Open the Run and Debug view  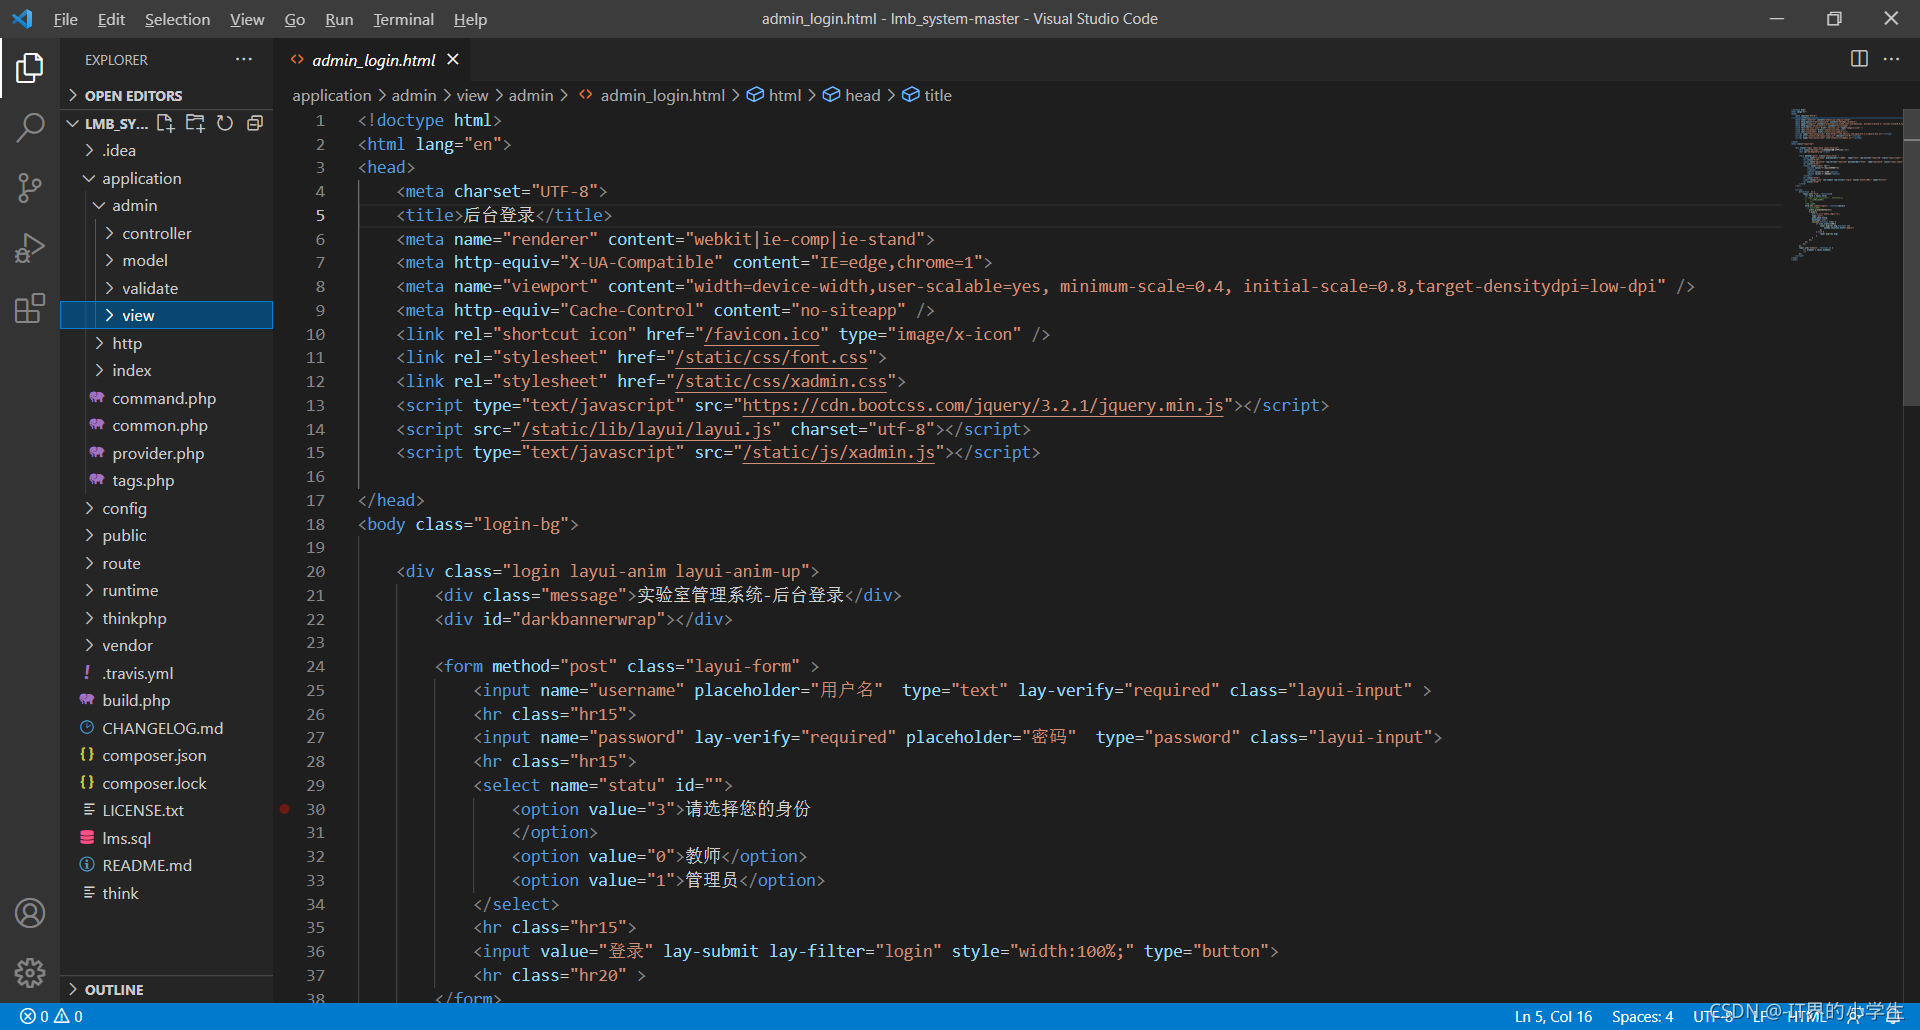click(30, 248)
